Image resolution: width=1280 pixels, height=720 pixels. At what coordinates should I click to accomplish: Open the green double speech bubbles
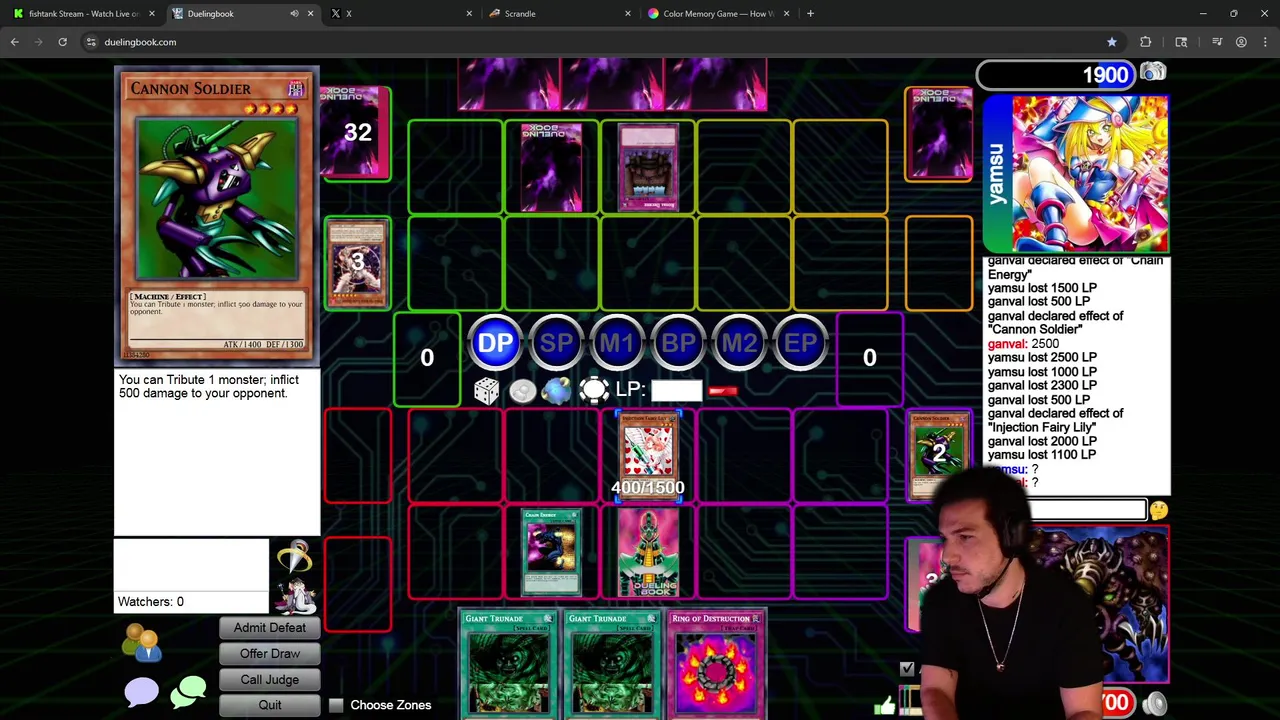[x=188, y=692]
